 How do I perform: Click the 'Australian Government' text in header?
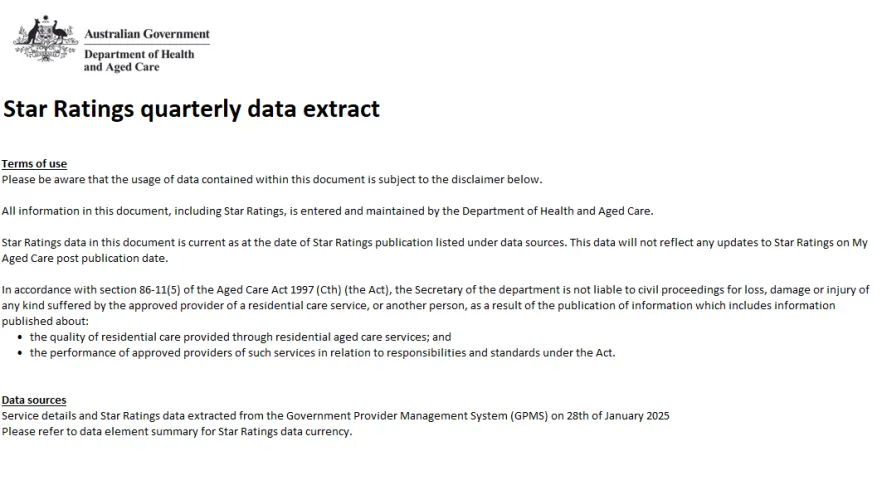click(147, 34)
